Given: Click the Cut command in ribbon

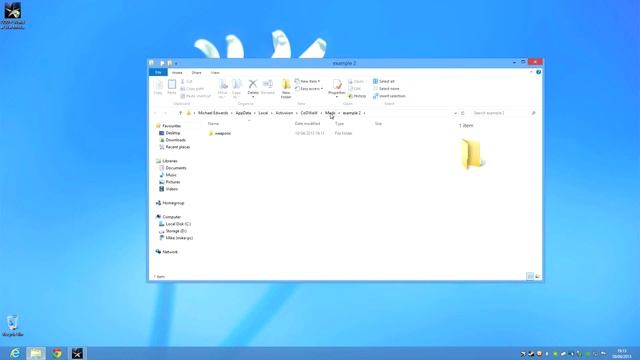Looking at the screenshot, I should (x=187, y=82).
